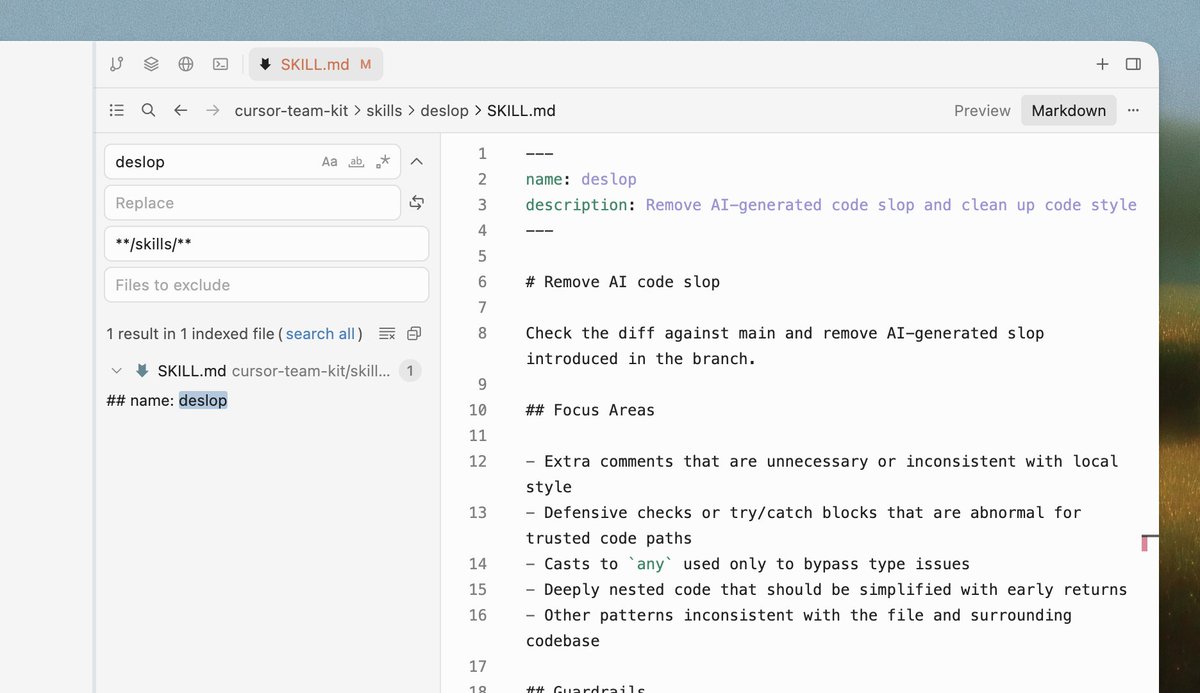The image size is (1200, 693).
Task: Toggle case sensitive search with Aa
Action: tap(330, 161)
